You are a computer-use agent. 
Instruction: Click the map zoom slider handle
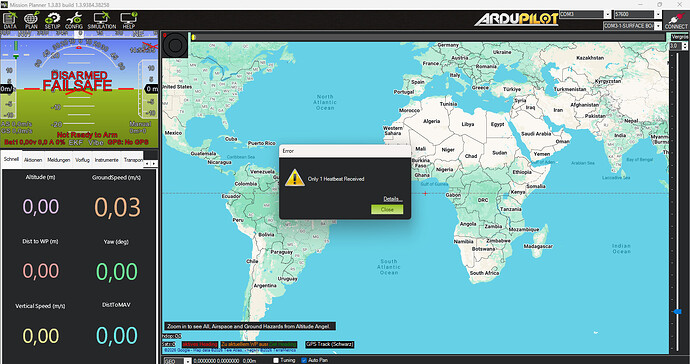click(677, 312)
